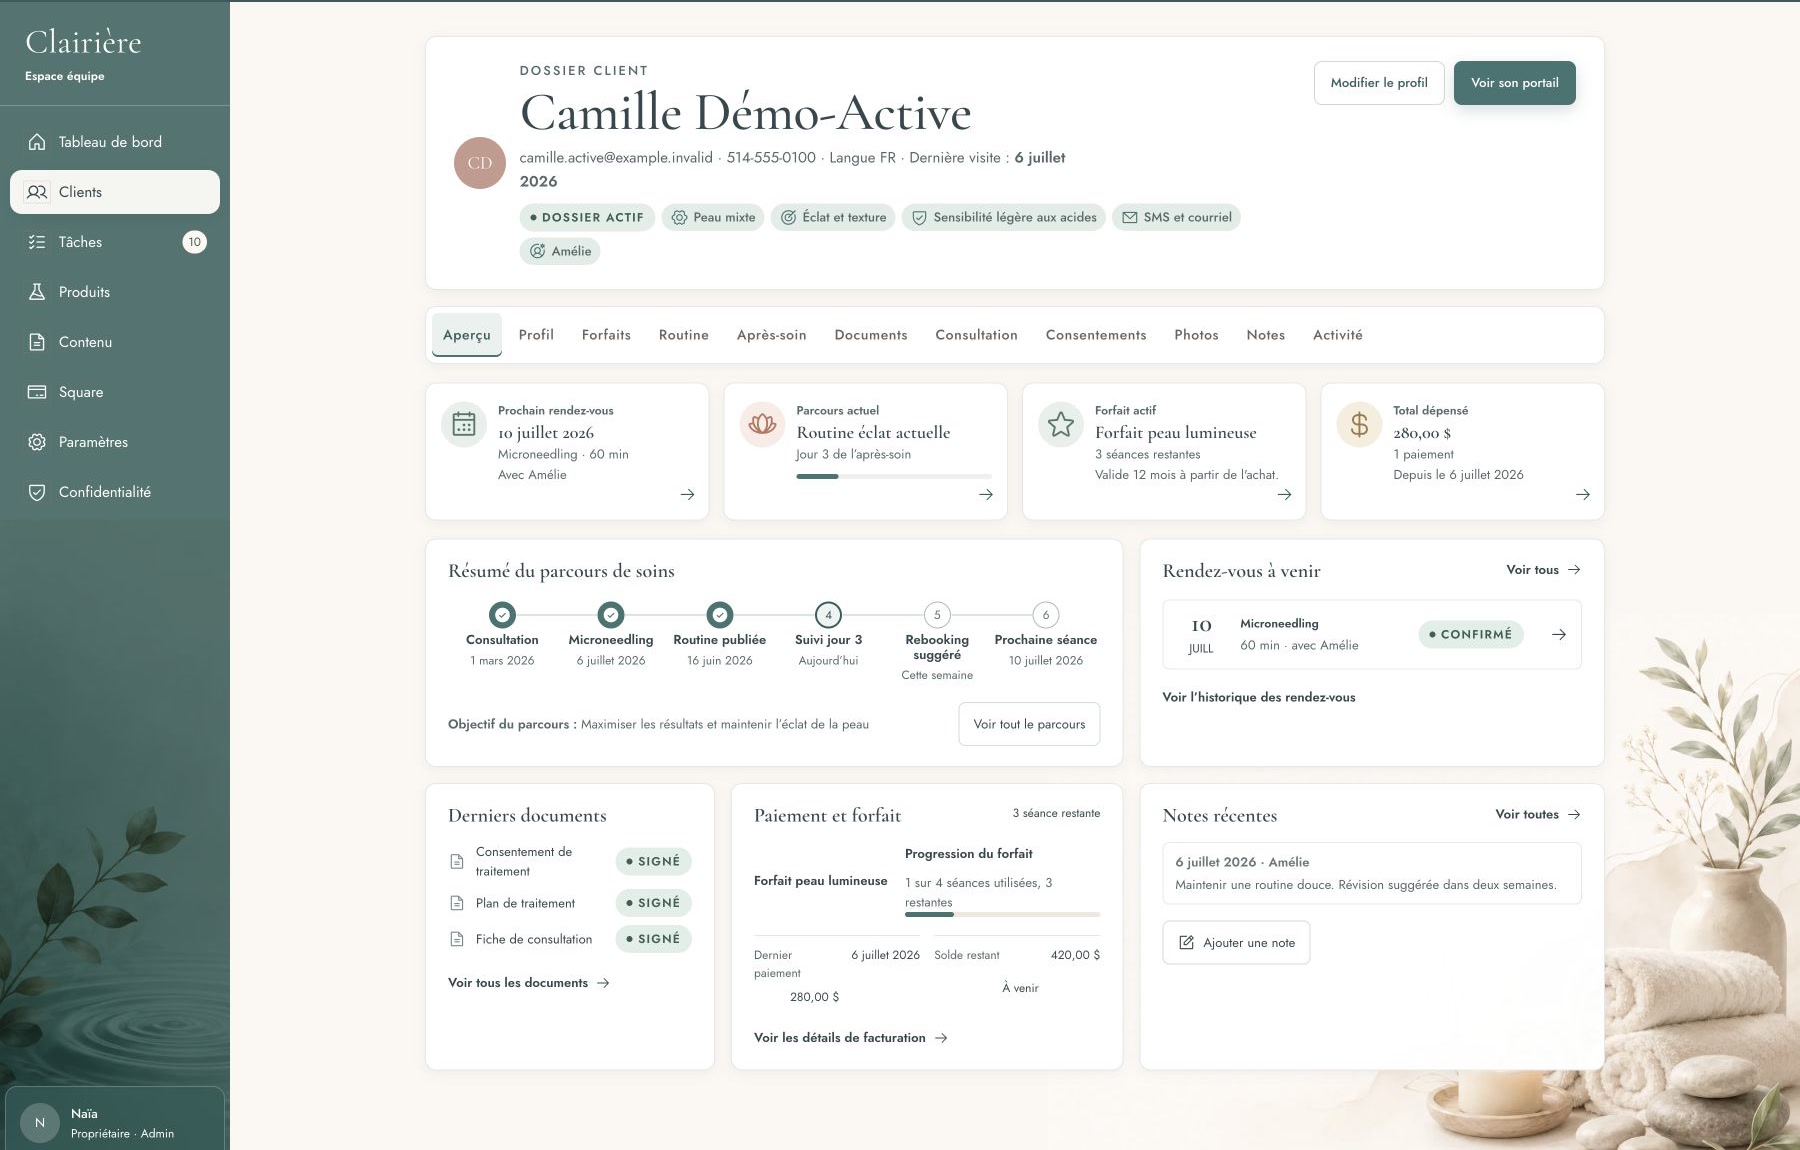Click the CONFIRMÉ status badge
The image size is (1800, 1150).
[1470, 634]
